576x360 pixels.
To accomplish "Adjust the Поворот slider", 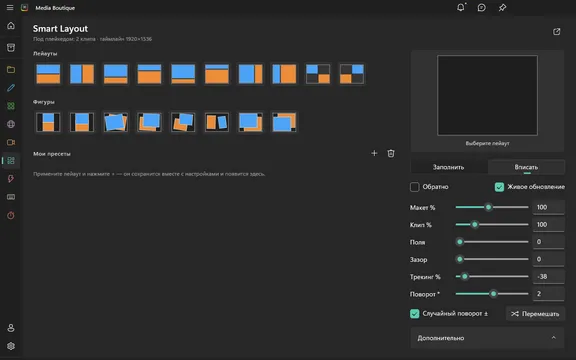I will [492, 294].
